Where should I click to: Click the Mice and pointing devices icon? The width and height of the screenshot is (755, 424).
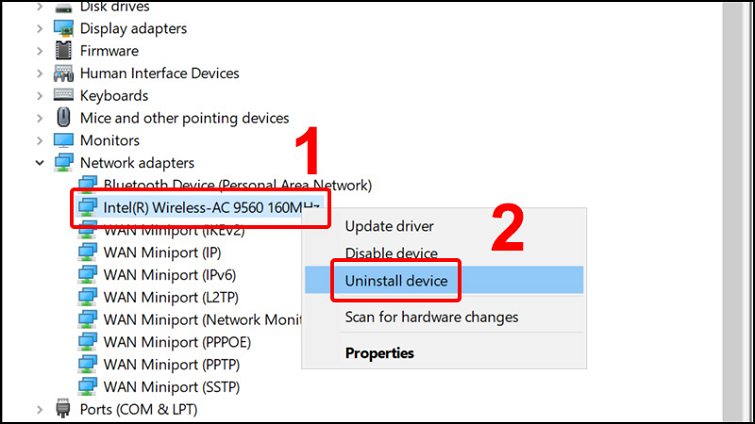click(63, 118)
